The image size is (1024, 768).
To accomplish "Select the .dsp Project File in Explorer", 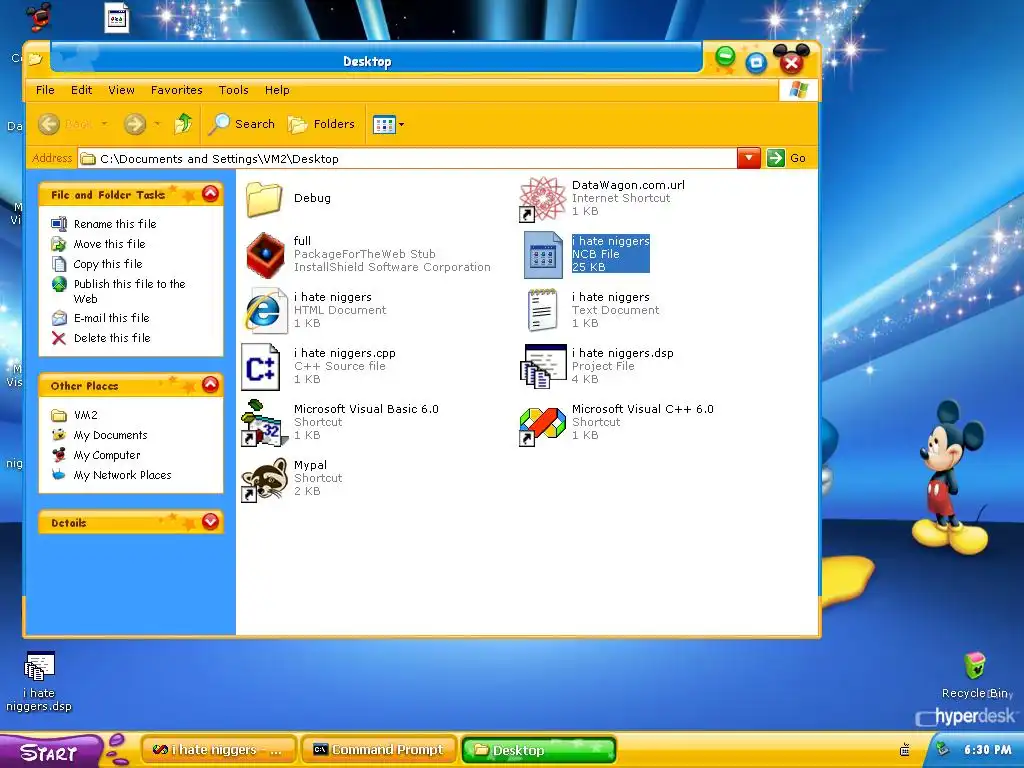I will pos(543,367).
